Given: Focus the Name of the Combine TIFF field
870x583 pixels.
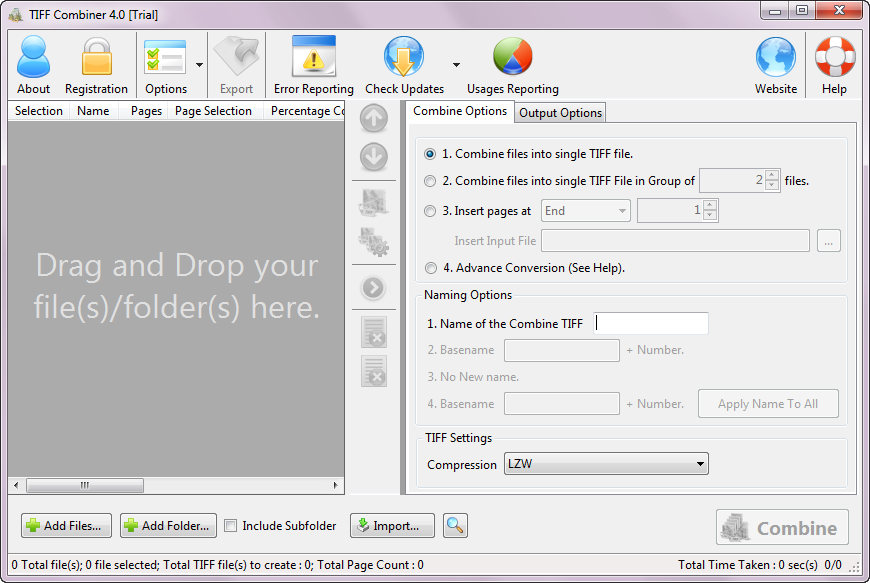Looking at the screenshot, I should pos(650,323).
